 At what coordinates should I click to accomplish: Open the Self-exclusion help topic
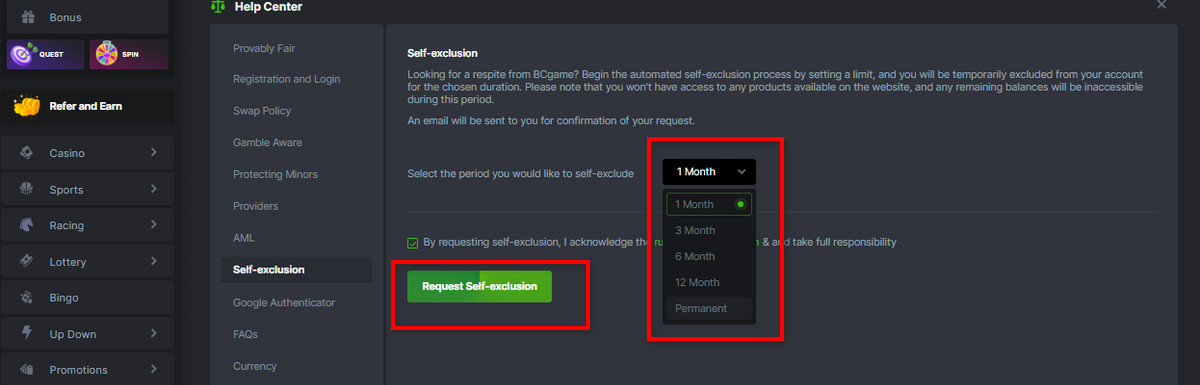tap(296, 270)
